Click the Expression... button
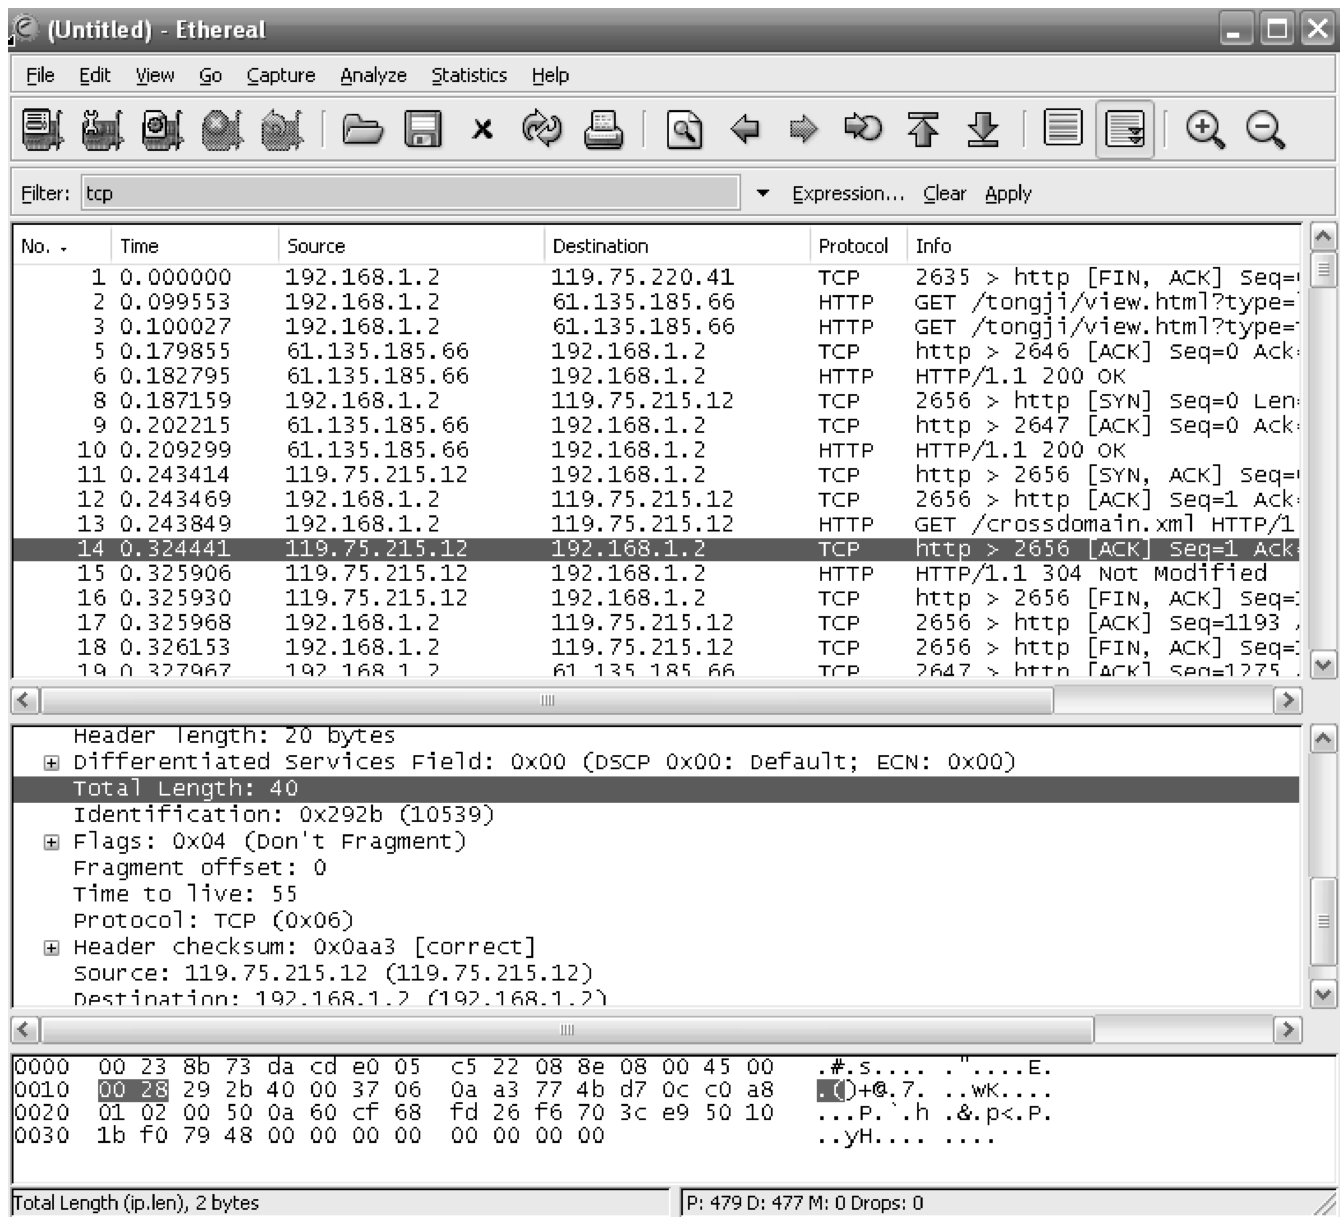 (x=847, y=193)
